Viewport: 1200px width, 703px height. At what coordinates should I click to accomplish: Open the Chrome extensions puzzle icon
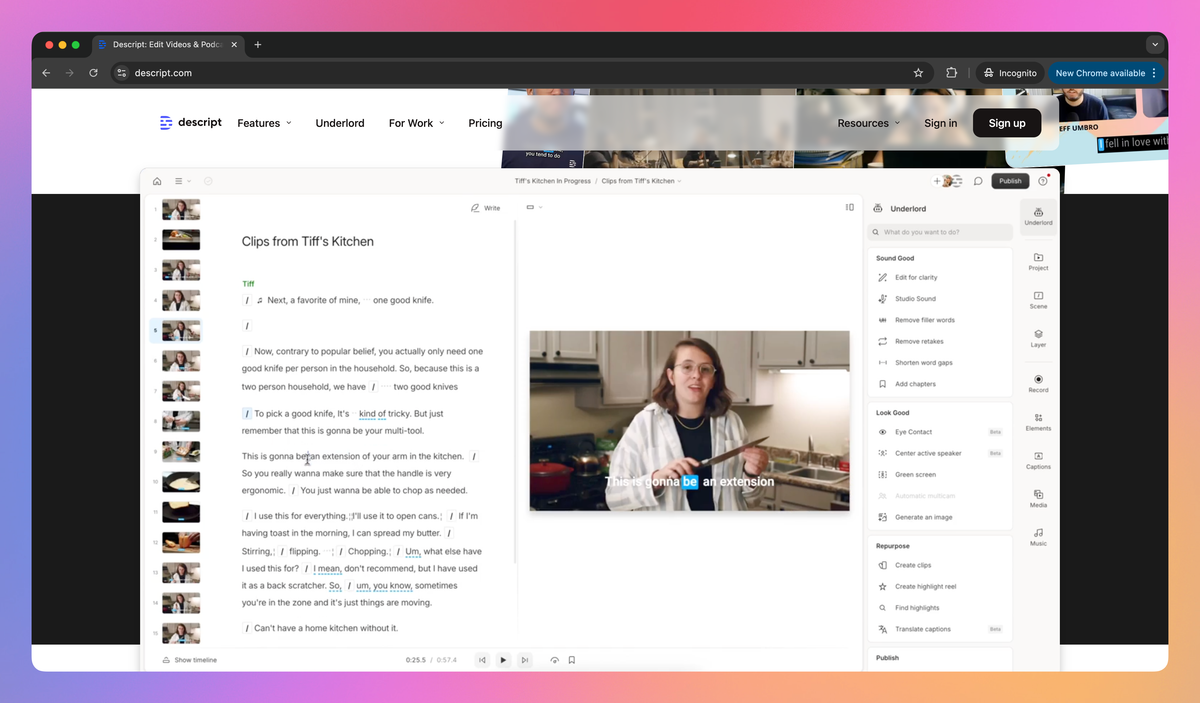[x=951, y=73]
